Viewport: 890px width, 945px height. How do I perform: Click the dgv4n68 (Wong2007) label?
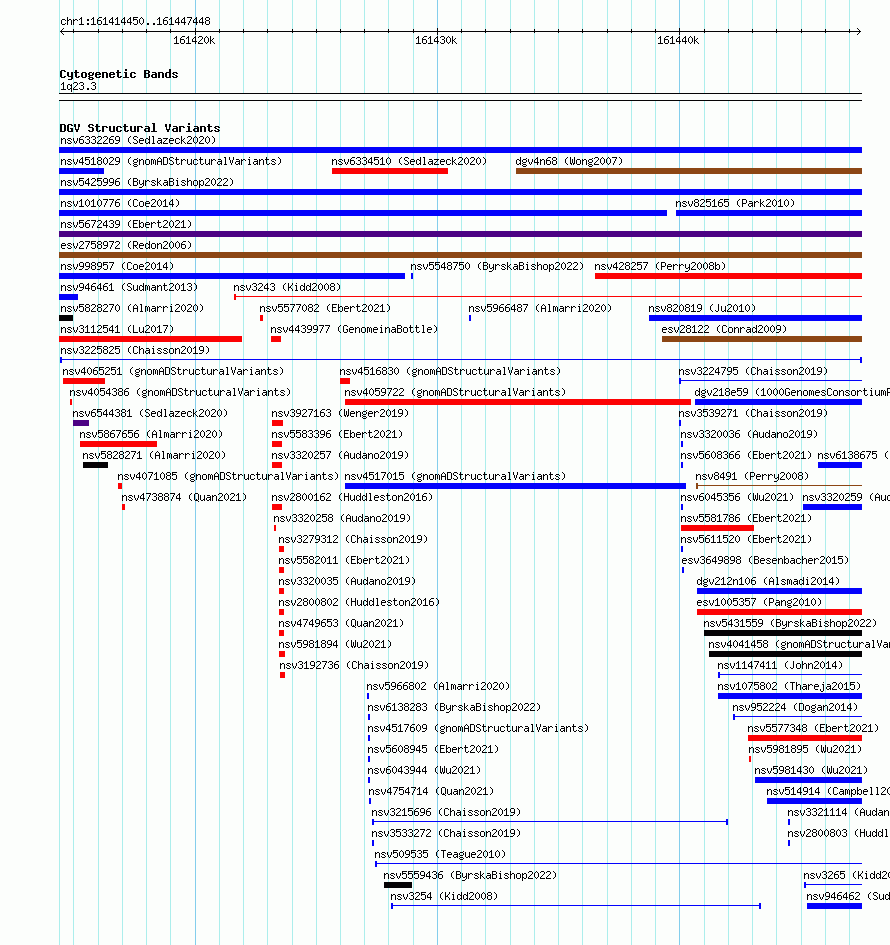tap(569, 162)
